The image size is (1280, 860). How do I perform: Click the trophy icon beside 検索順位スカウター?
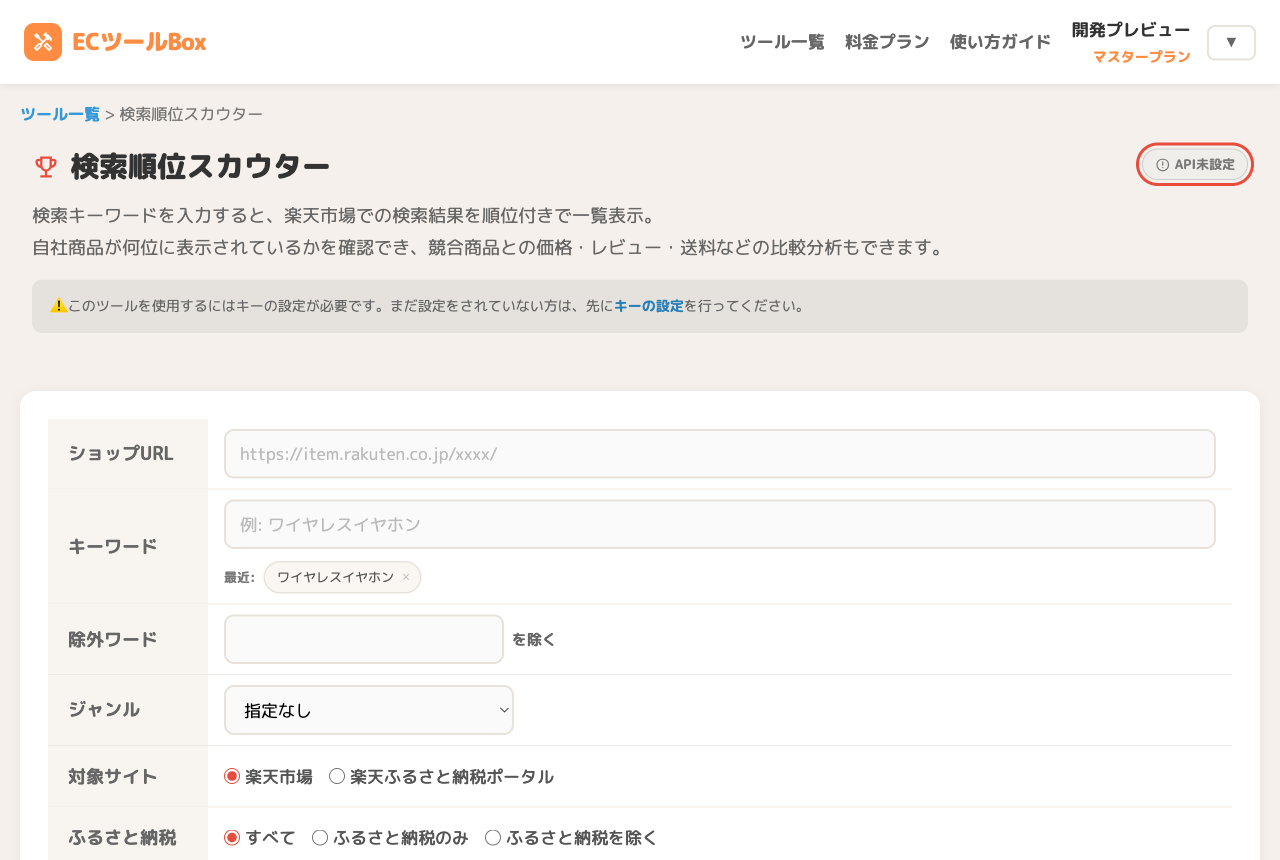46,167
